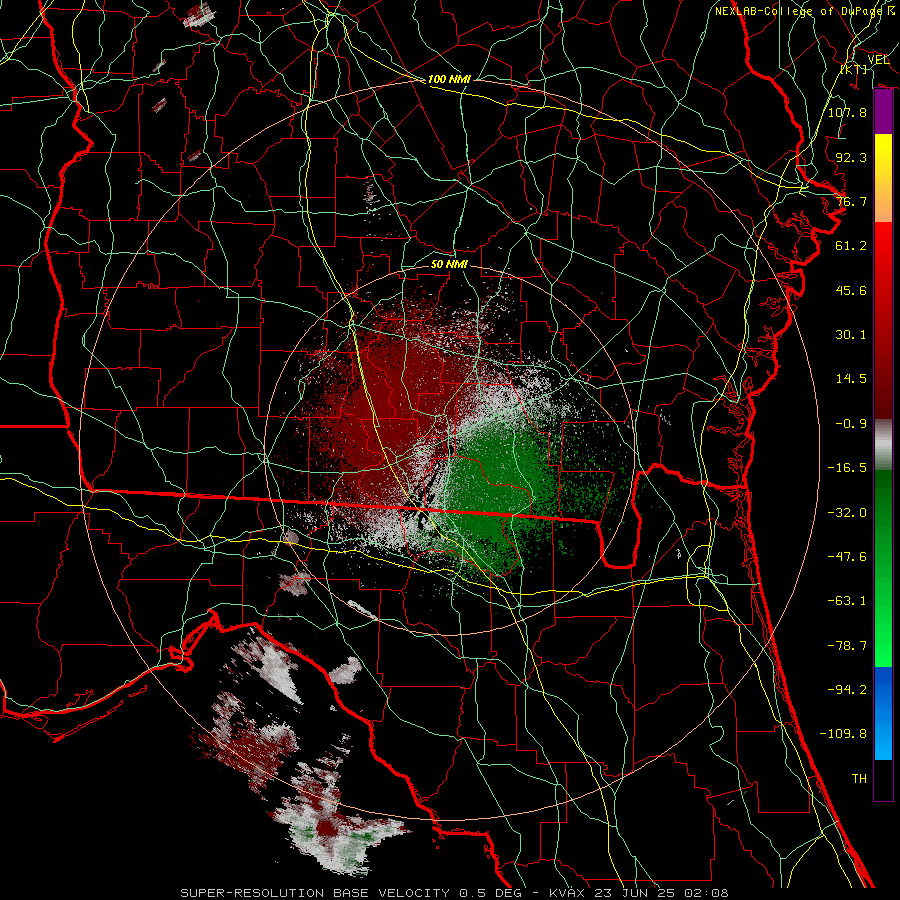Image resolution: width=900 pixels, height=900 pixels.
Task: Click the TH legend label
Action: 859,779
